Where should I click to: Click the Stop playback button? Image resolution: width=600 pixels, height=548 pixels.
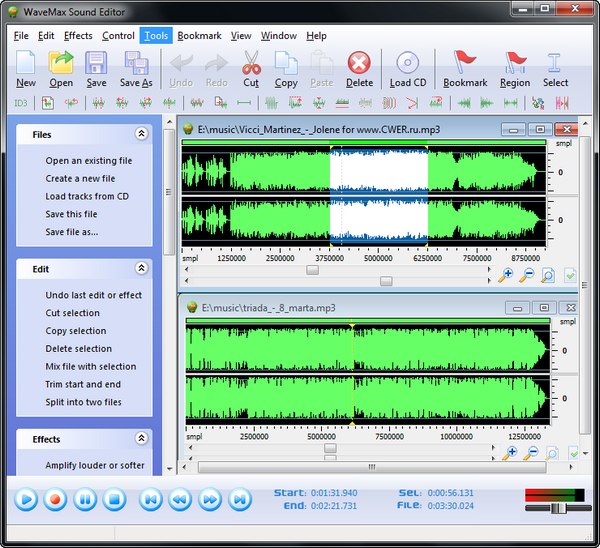pyautogui.click(x=114, y=498)
